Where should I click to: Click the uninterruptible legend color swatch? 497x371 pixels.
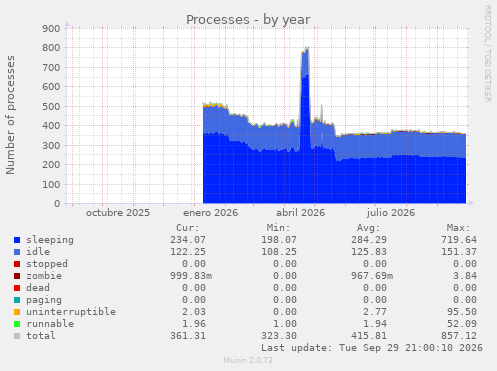[x=17, y=312]
